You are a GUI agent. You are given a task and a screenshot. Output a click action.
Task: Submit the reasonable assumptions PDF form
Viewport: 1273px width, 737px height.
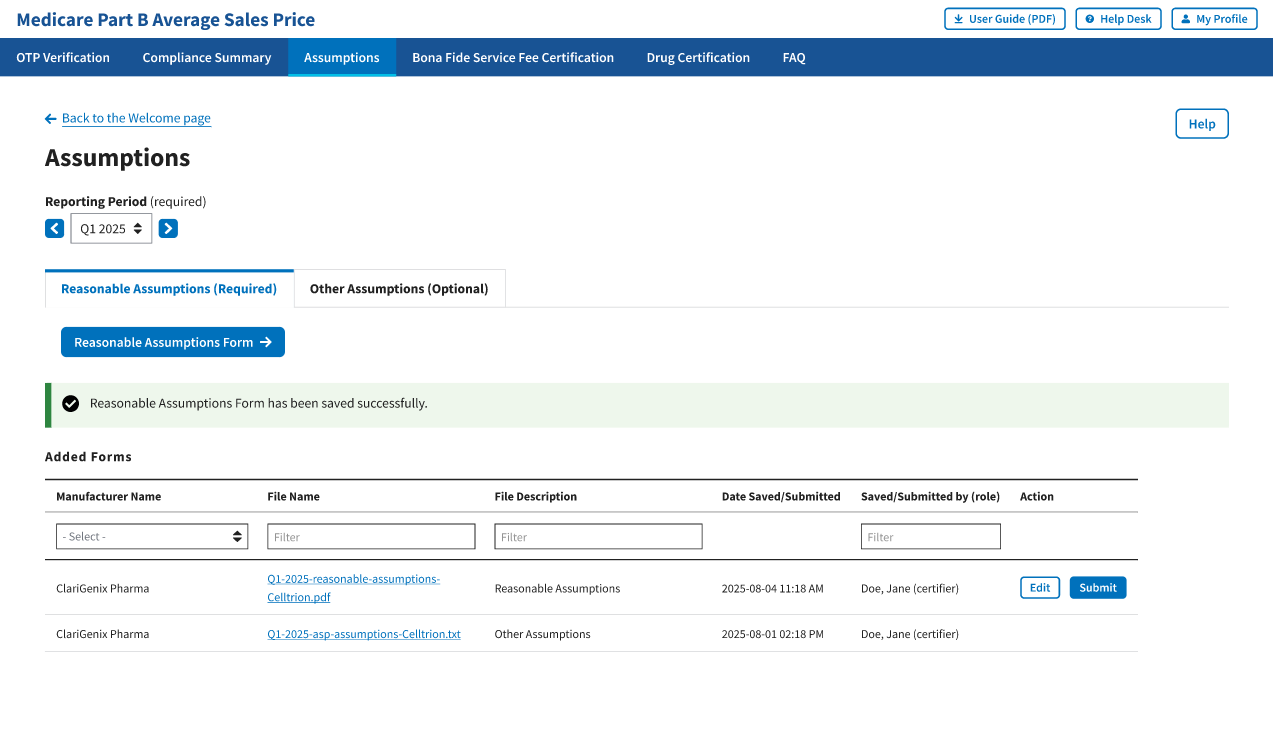(1097, 588)
